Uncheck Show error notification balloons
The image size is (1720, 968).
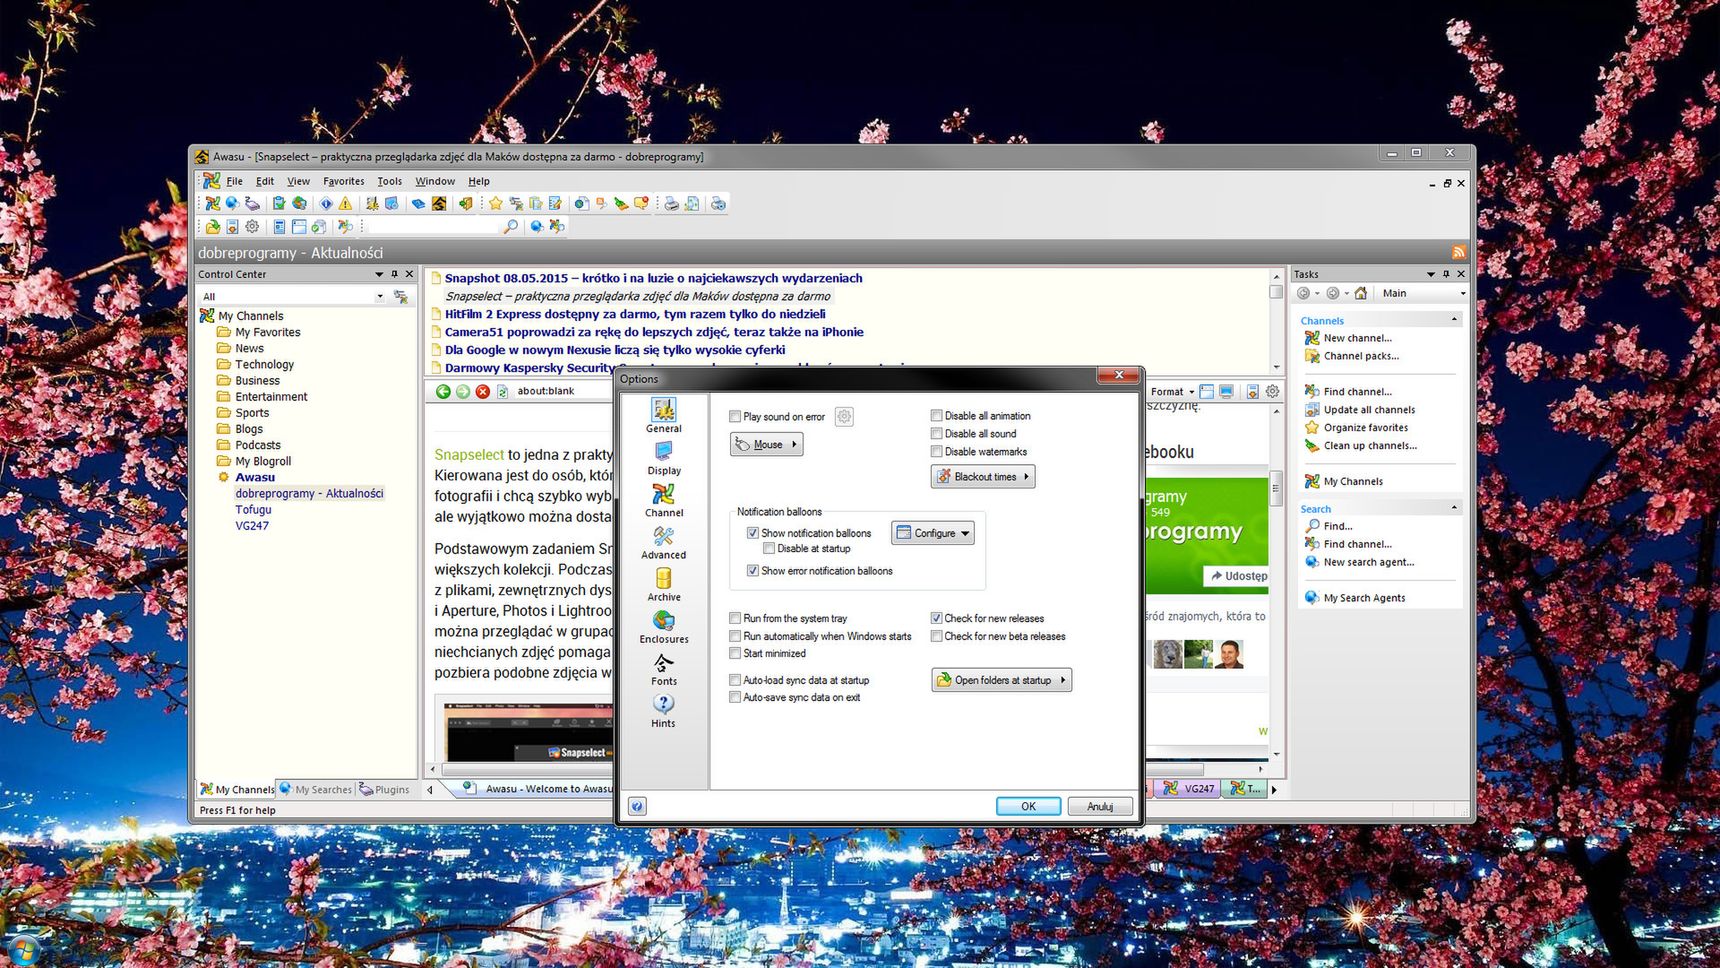pyautogui.click(x=753, y=571)
